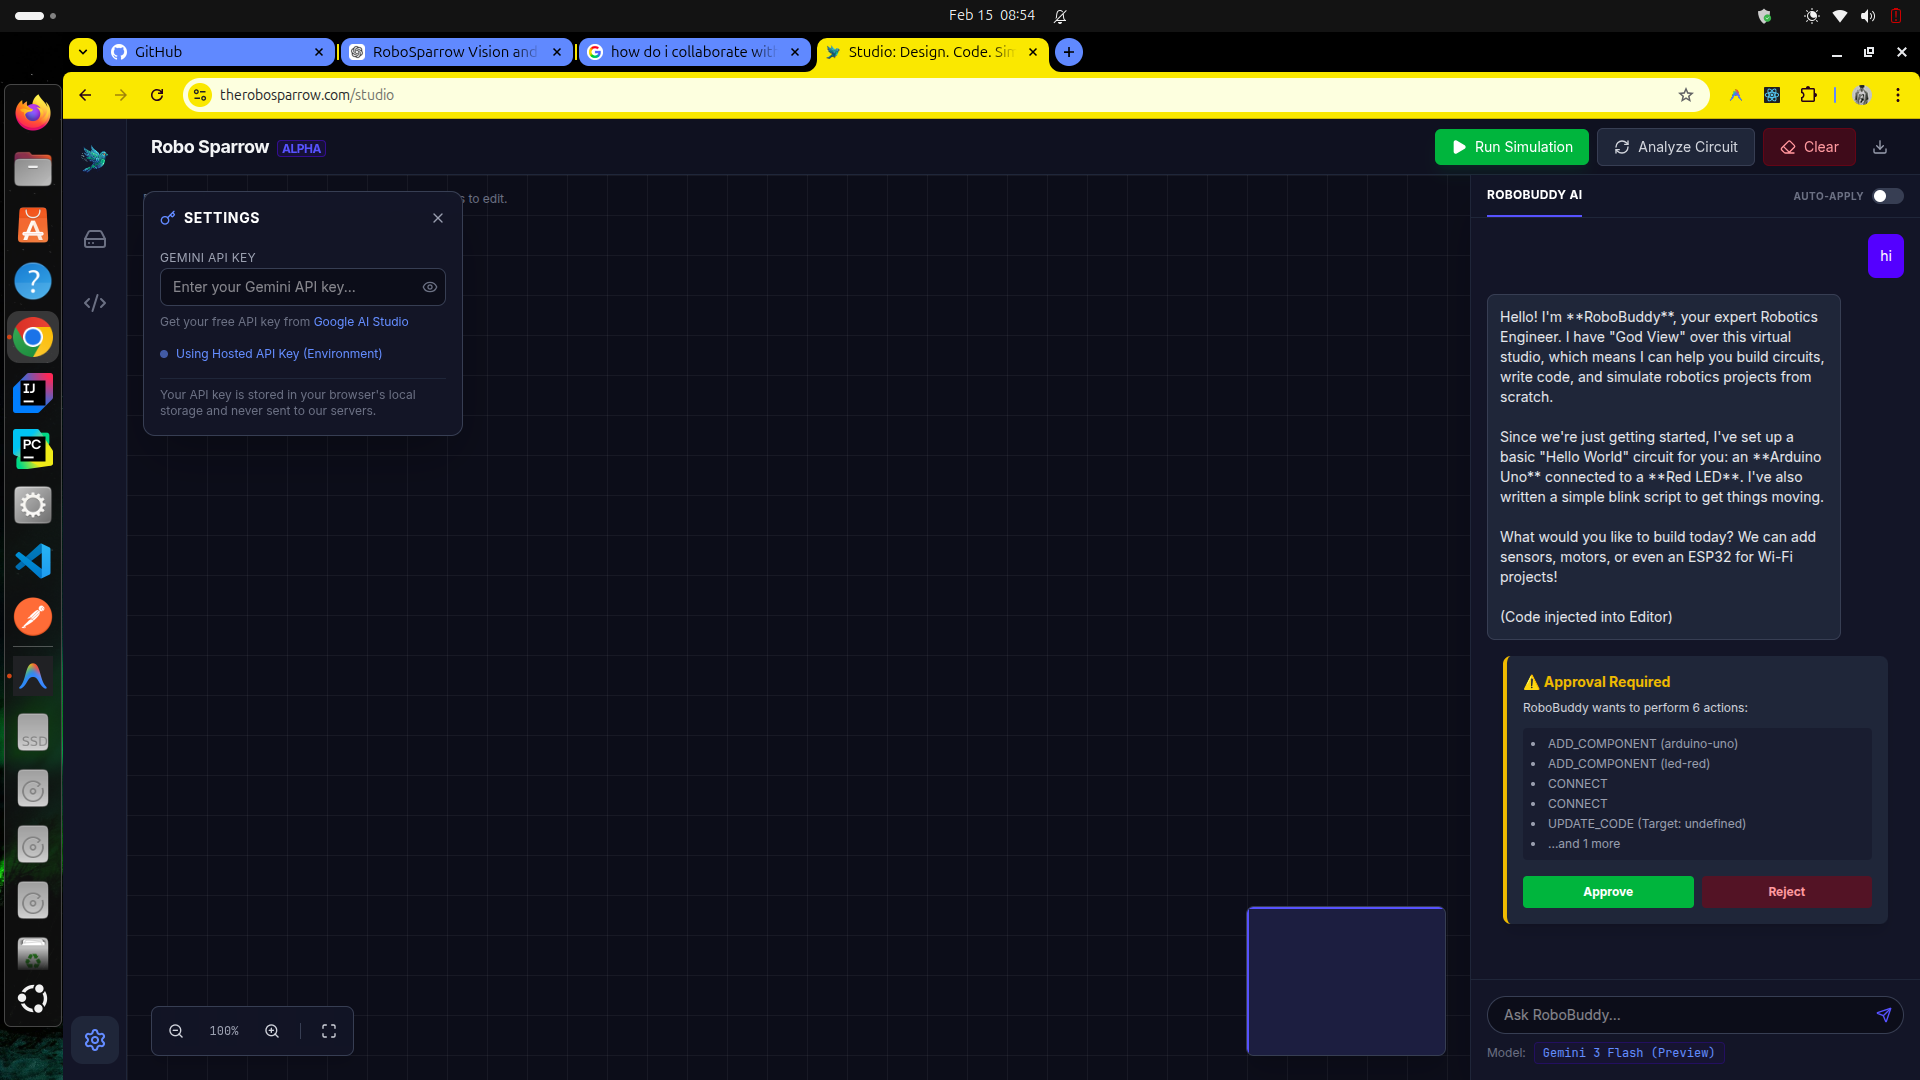Click the download icon in header
The width and height of the screenshot is (1920, 1080).
pyautogui.click(x=1880, y=147)
